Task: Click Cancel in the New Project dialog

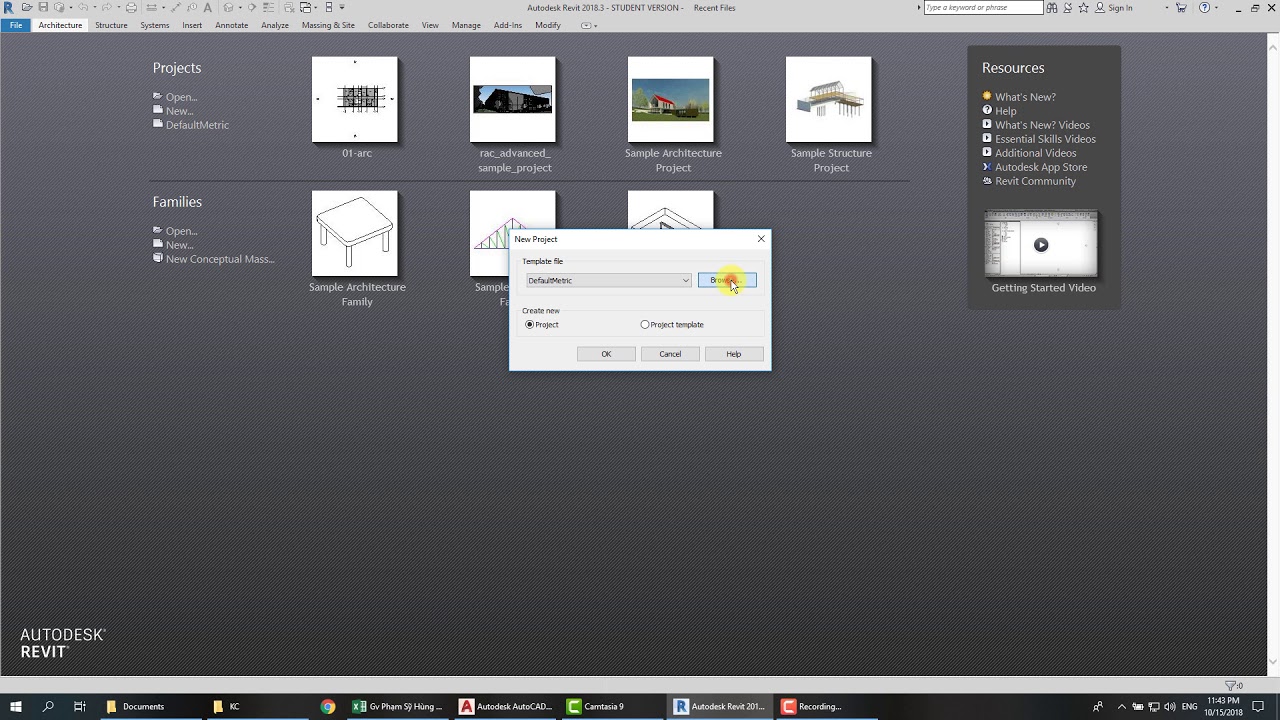Action: [x=670, y=354]
